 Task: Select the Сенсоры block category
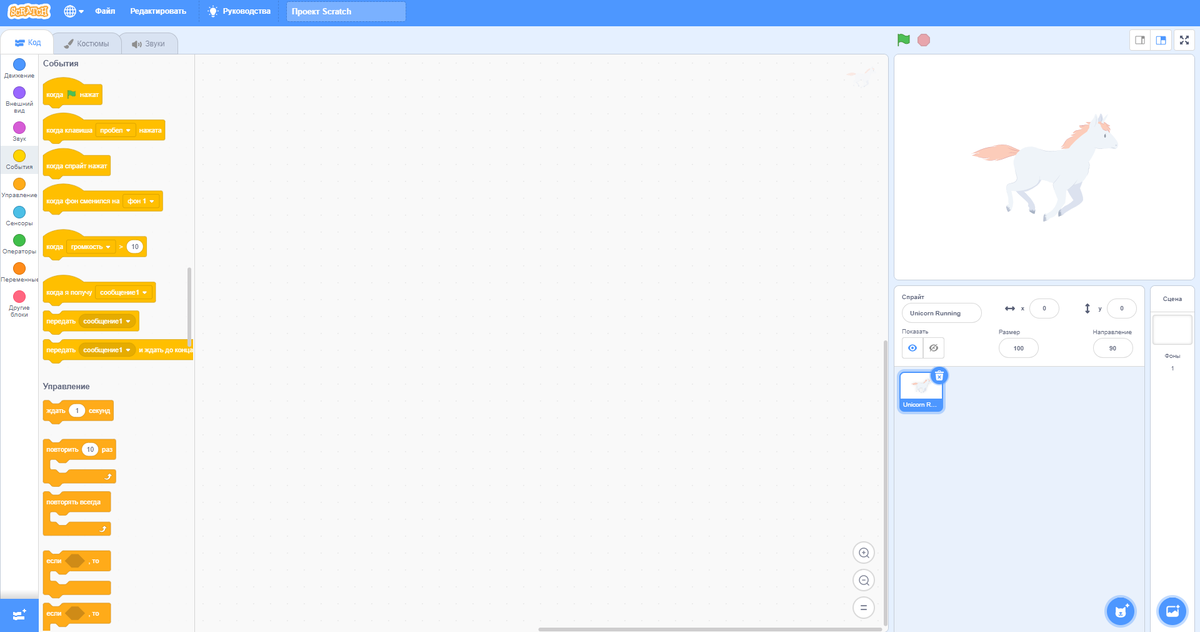(x=19, y=216)
